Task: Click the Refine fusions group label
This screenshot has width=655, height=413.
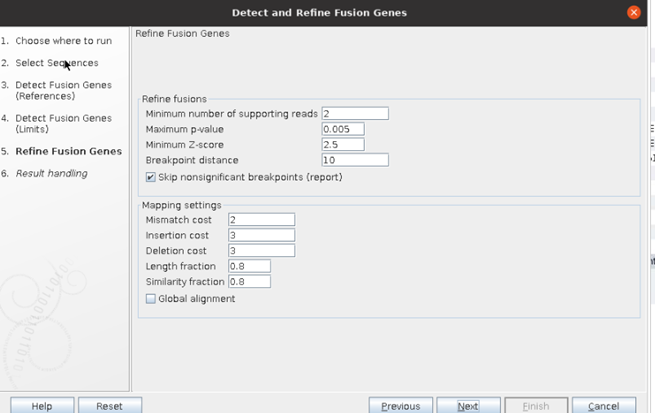Action: click(174, 99)
